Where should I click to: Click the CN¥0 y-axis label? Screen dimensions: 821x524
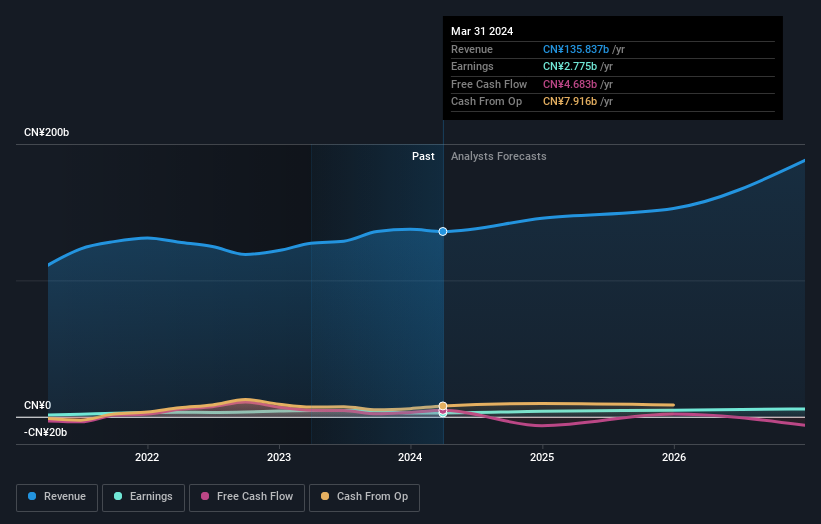(x=38, y=406)
